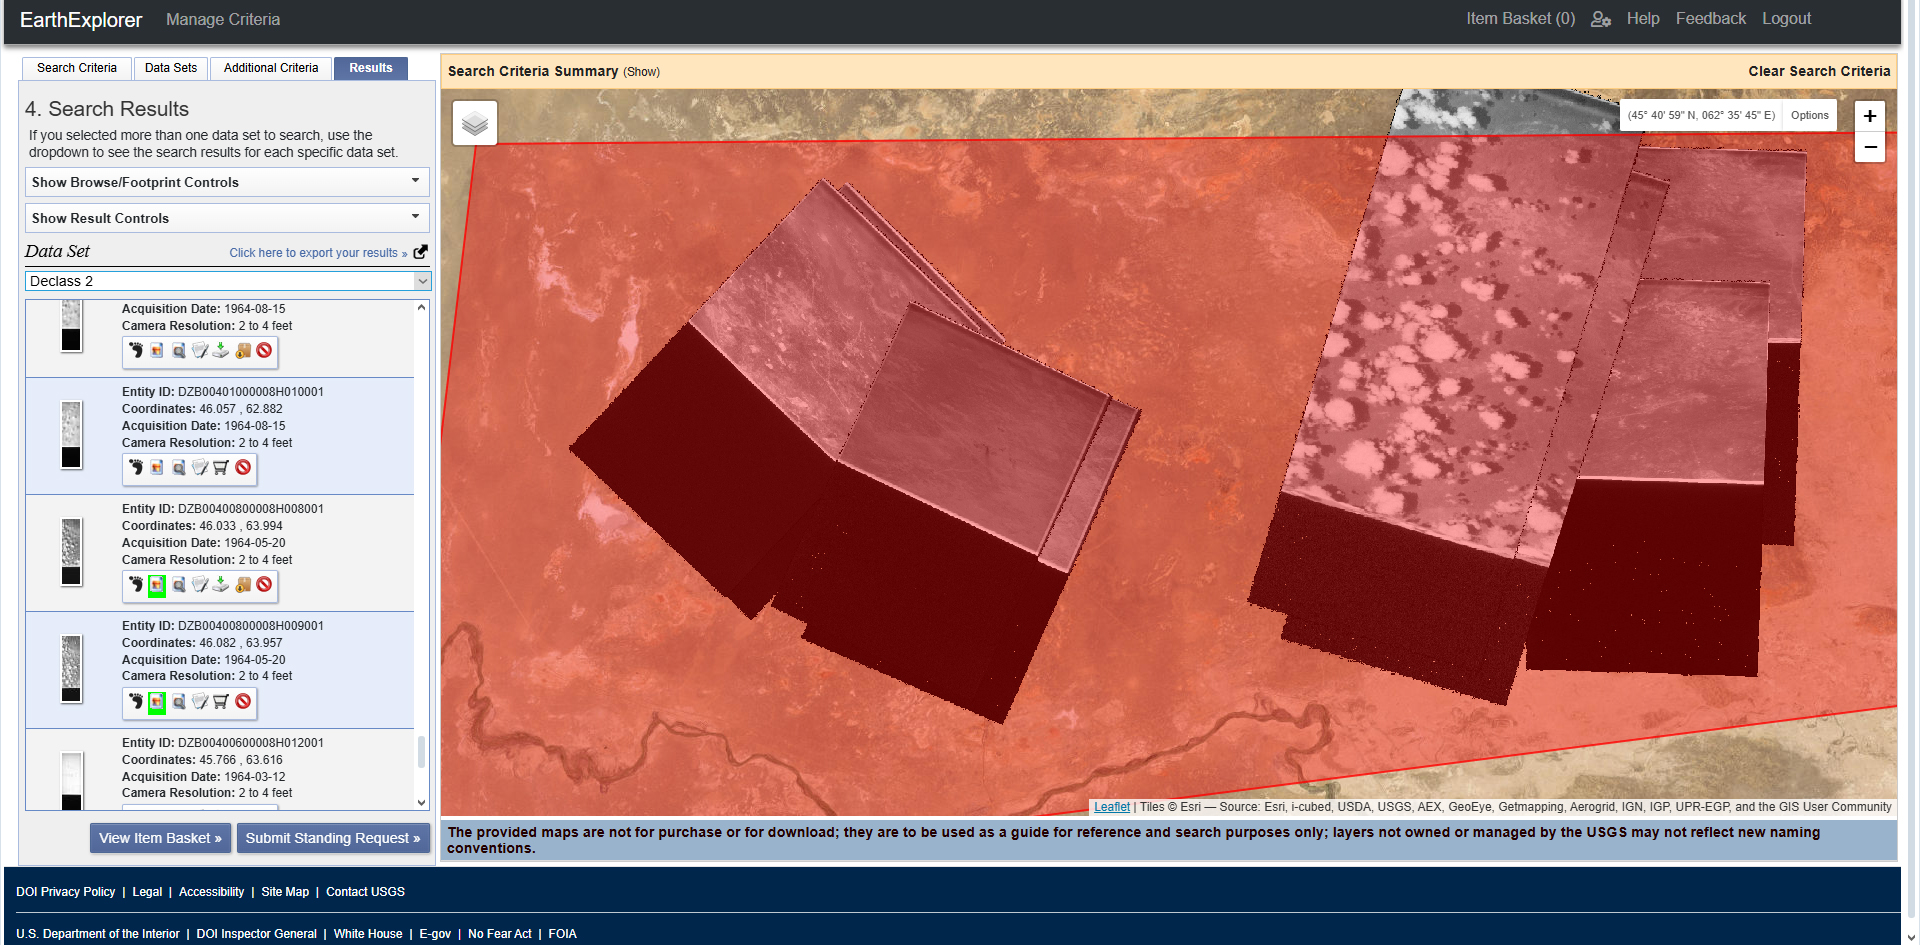Toggle browse overlay for DZB00401000008H010001
The image size is (1920, 945).
tap(157, 467)
